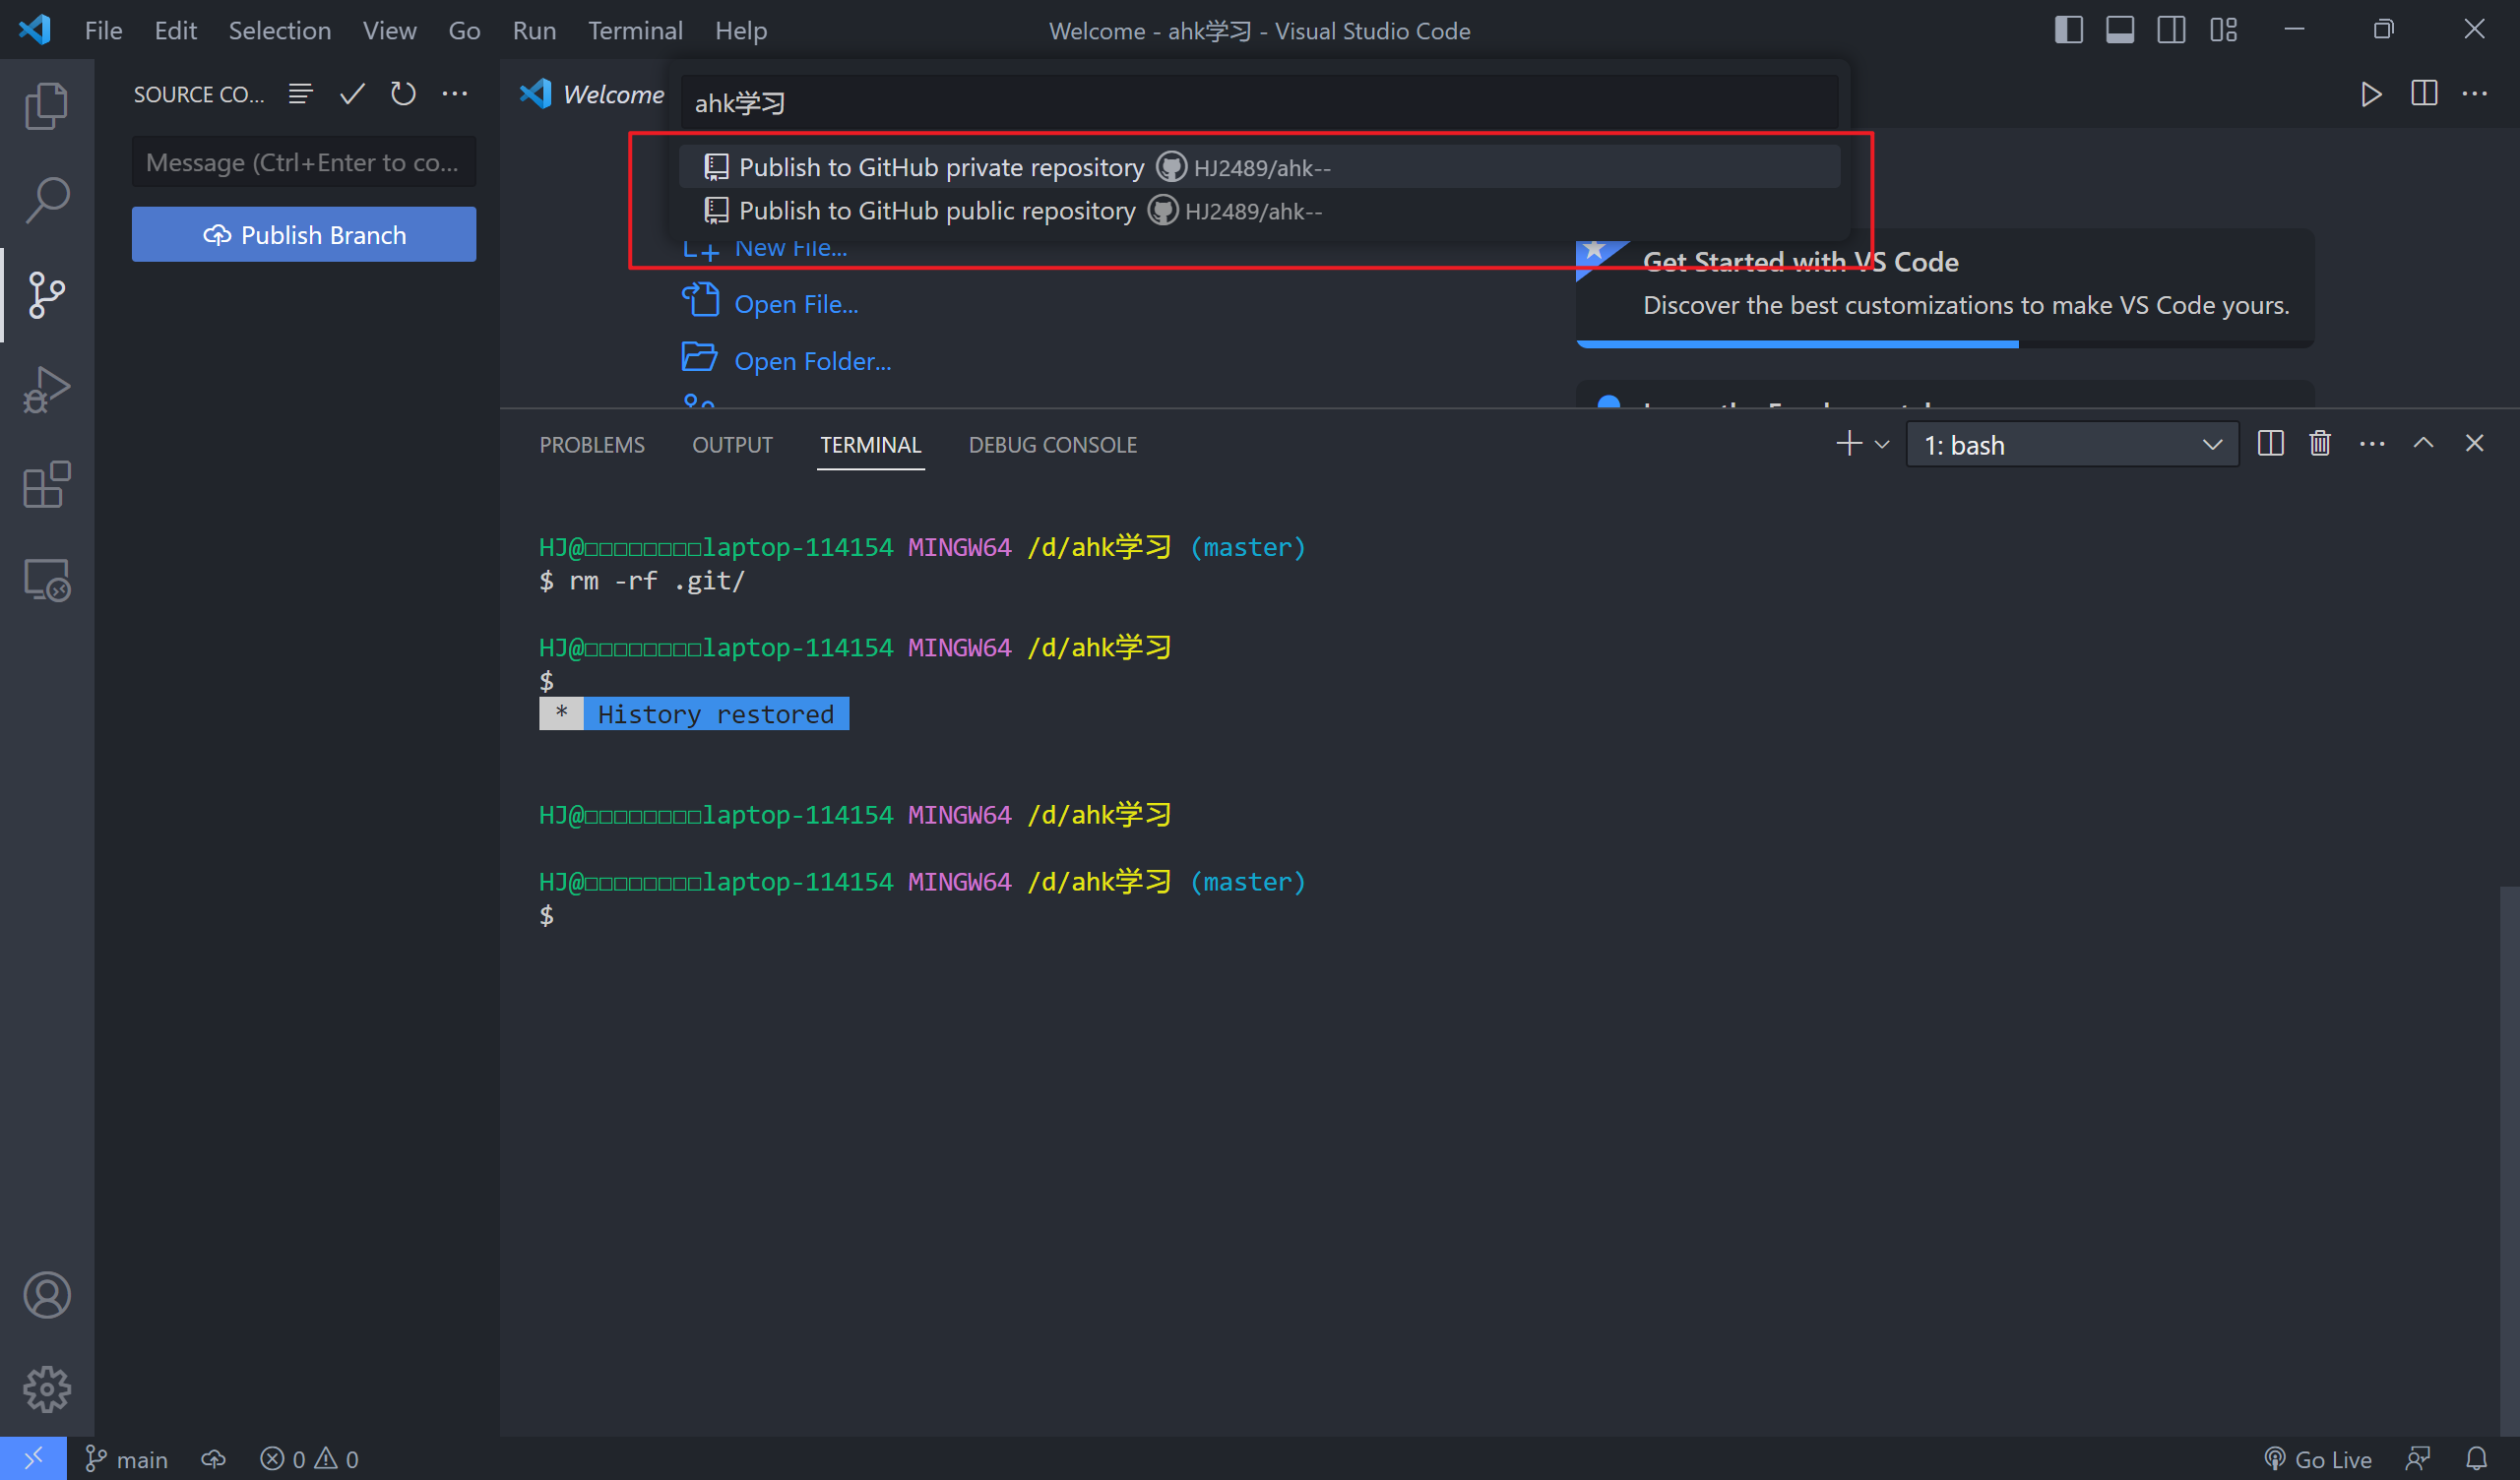Screen dimensions: 2520x1480
Task: Refresh the source control repository
Action: 403,93
